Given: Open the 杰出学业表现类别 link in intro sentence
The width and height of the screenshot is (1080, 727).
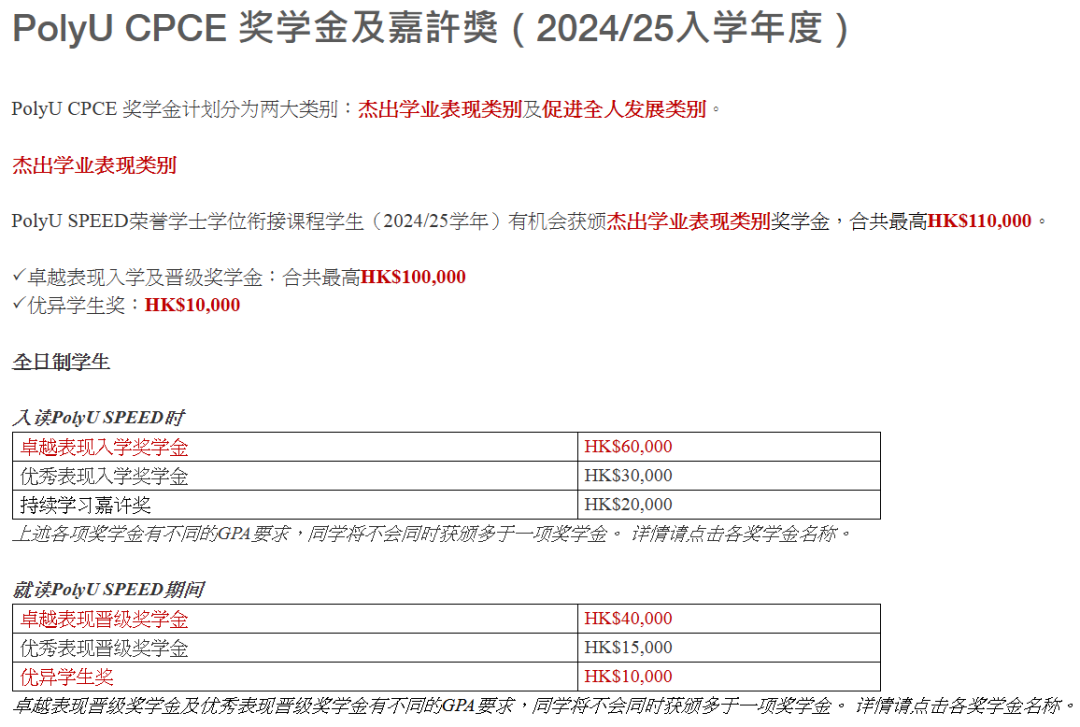Looking at the screenshot, I should tap(439, 110).
